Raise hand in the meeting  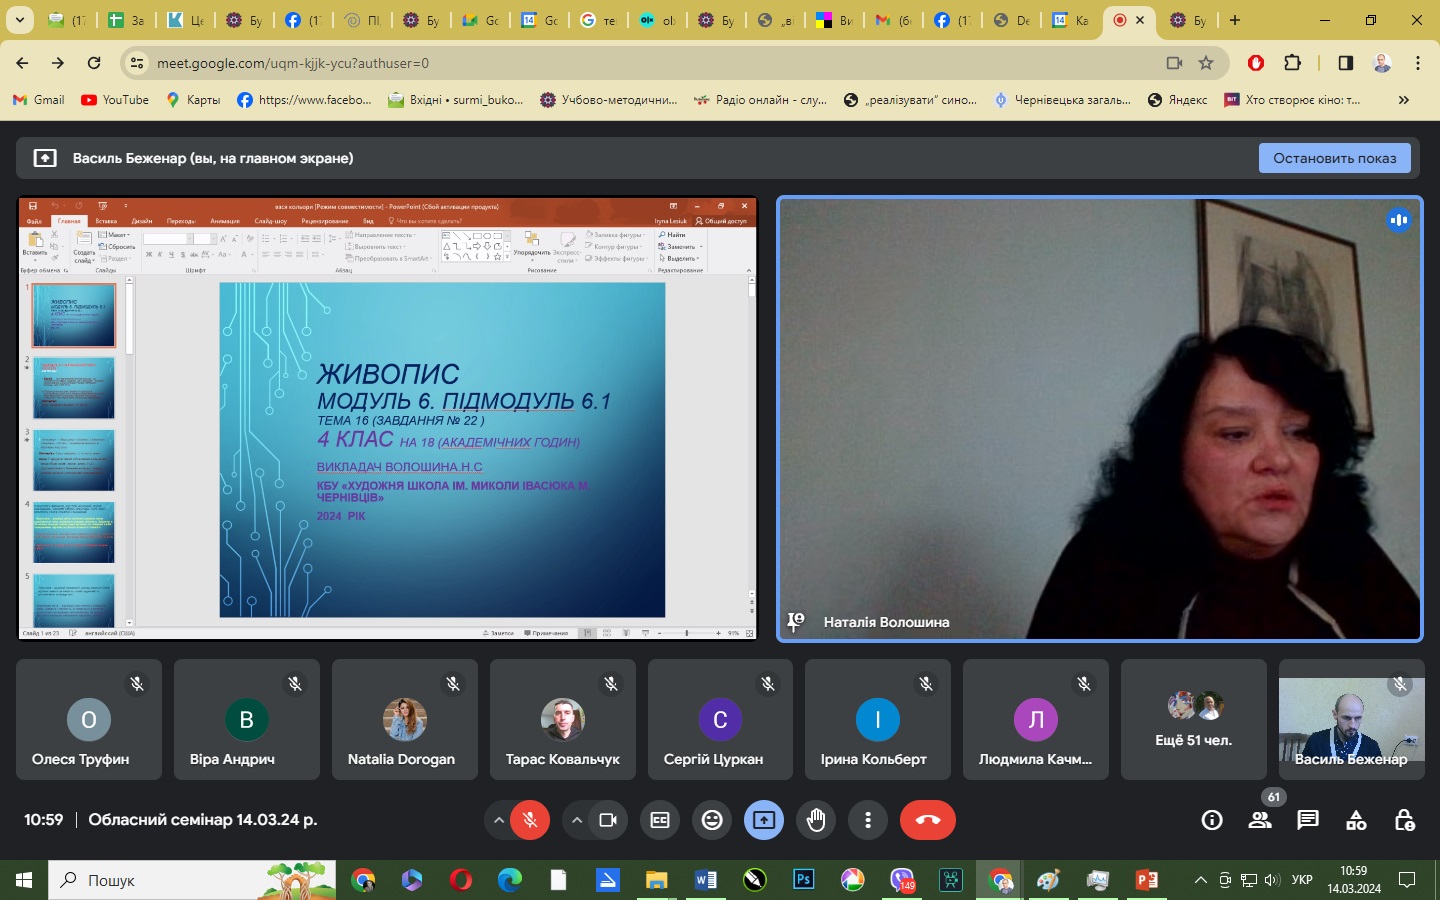point(816,820)
